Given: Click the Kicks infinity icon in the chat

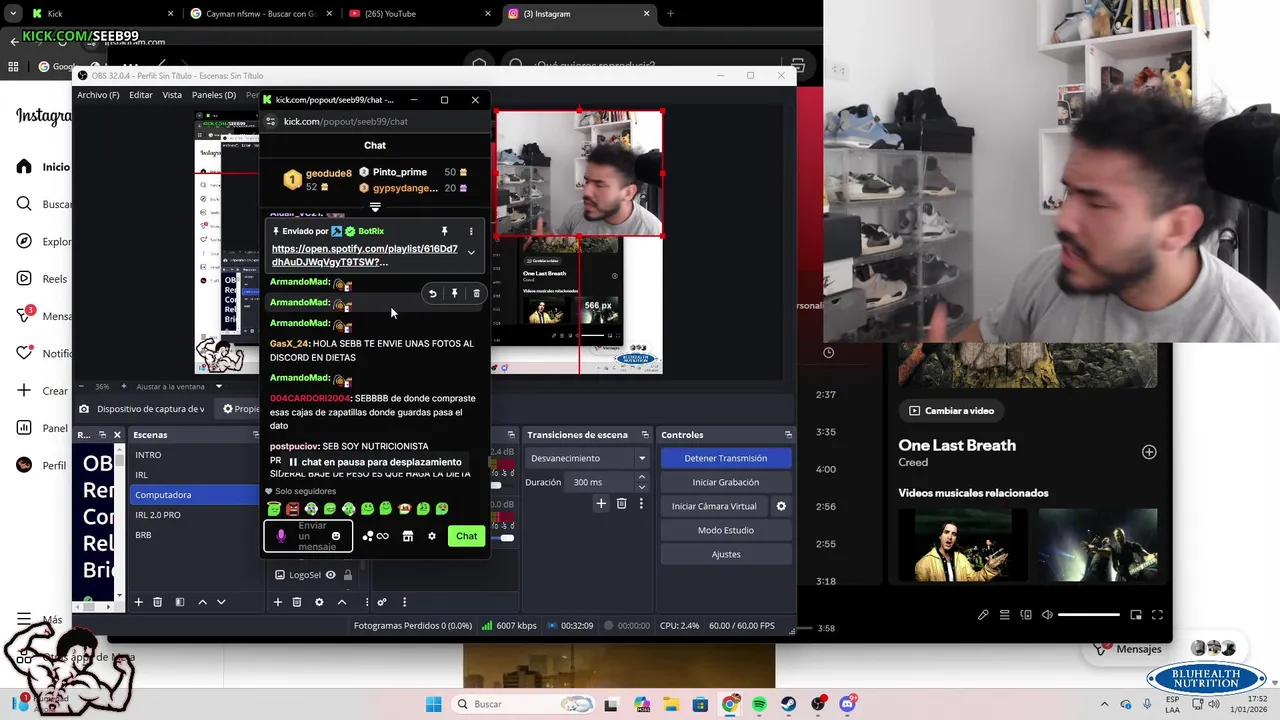Looking at the screenshot, I should click(x=382, y=536).
